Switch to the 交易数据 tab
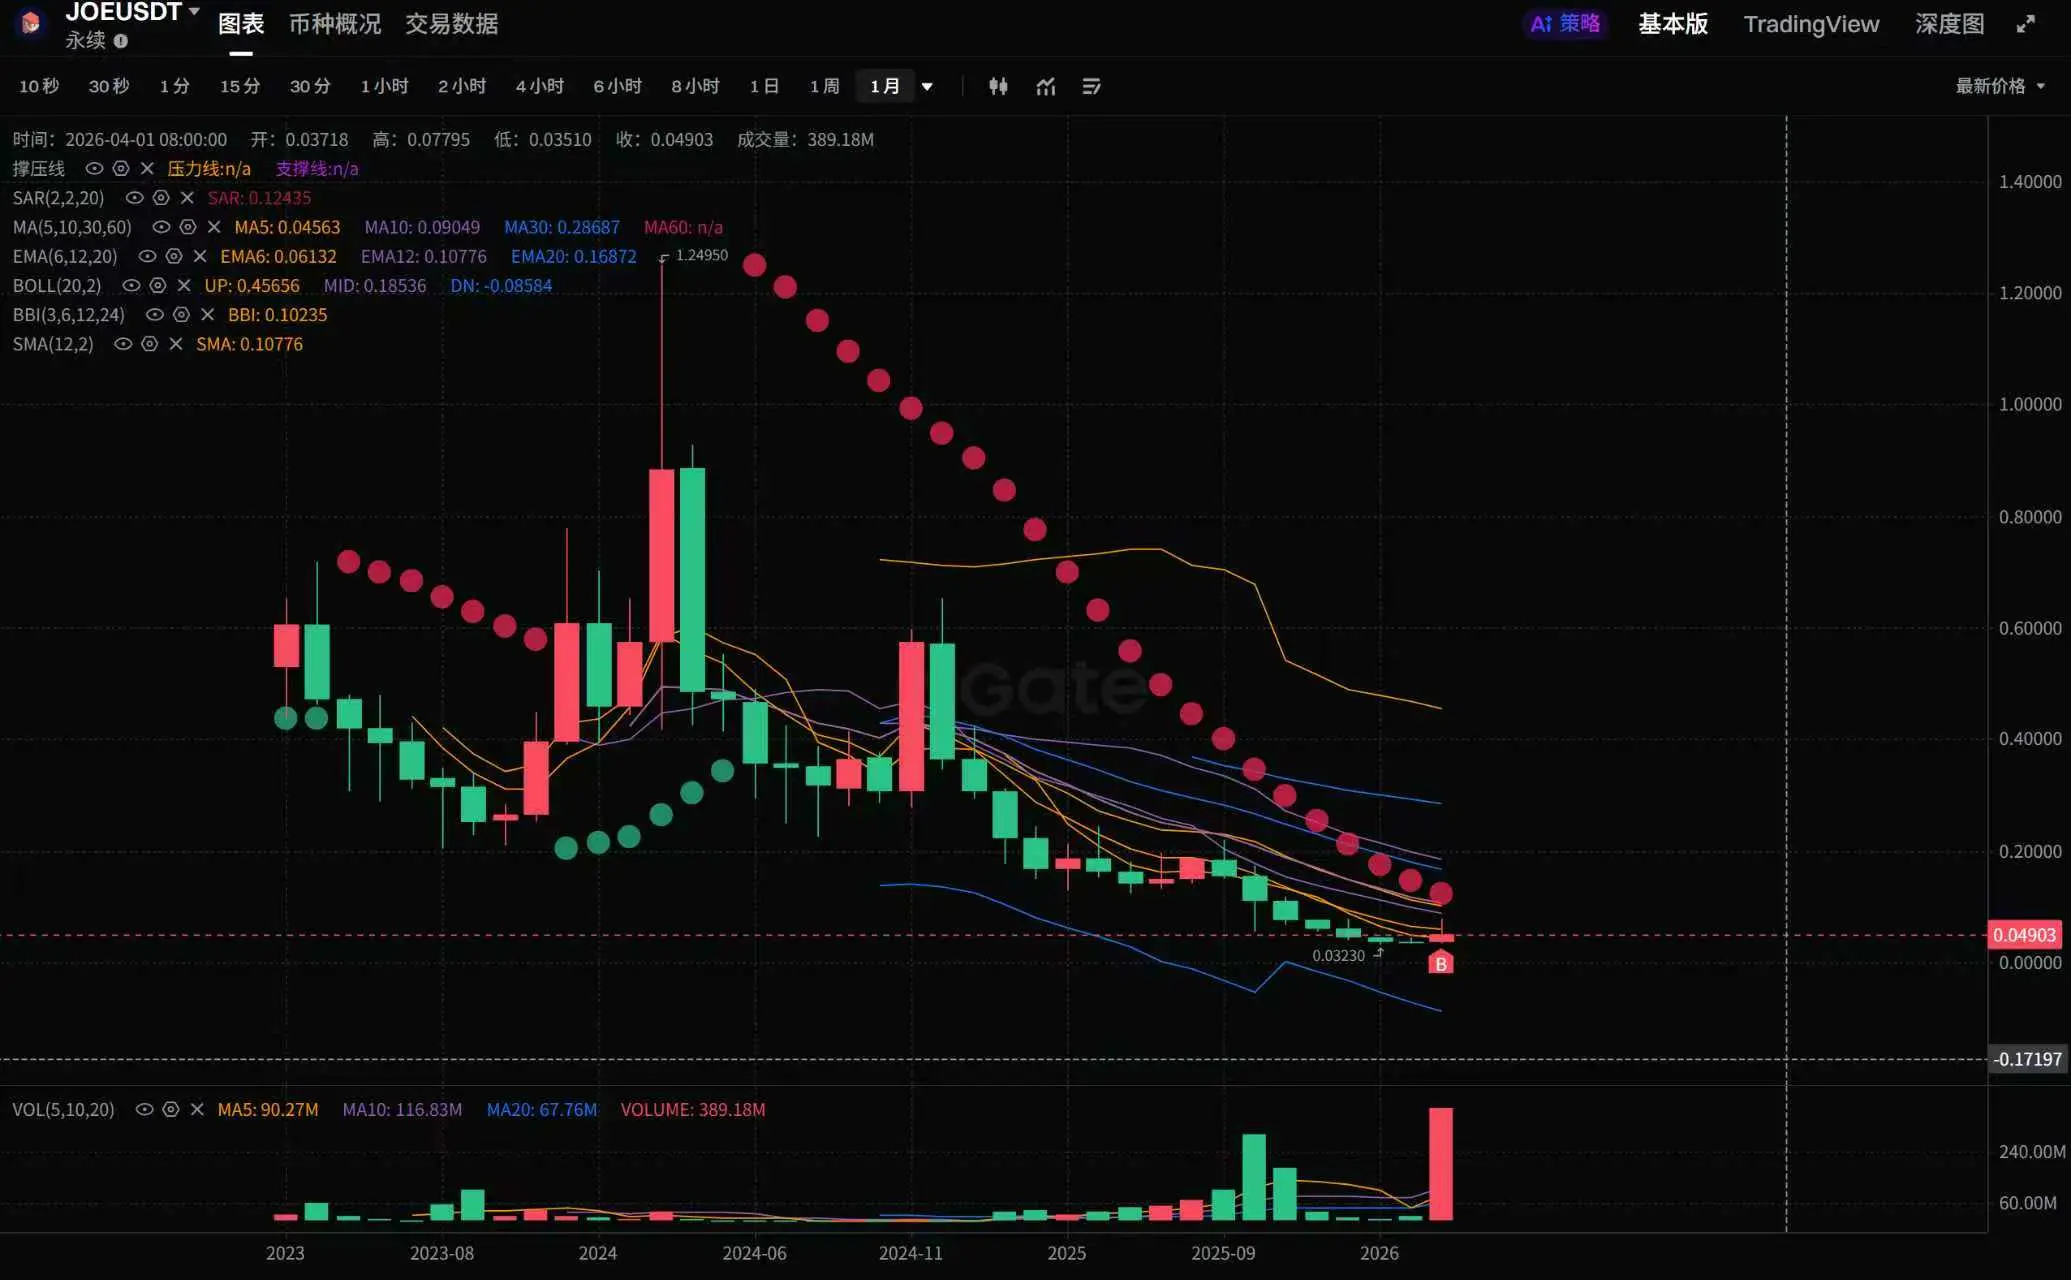This screenshot has height=1280, width=2071. pyautogui.click(x=451, y=24)
